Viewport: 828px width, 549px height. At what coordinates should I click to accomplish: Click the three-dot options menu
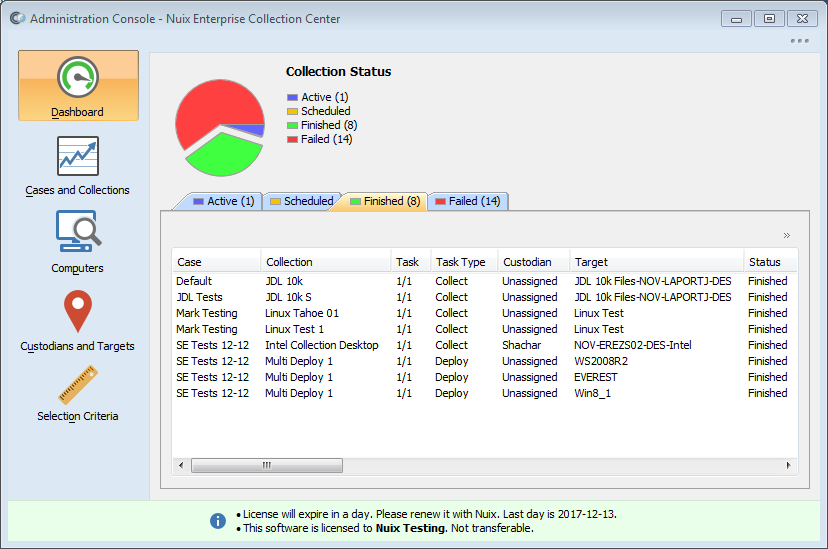point(799,41)
